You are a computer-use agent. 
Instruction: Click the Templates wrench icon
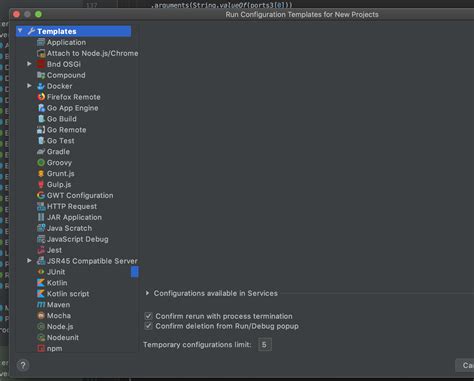point(31,31)
